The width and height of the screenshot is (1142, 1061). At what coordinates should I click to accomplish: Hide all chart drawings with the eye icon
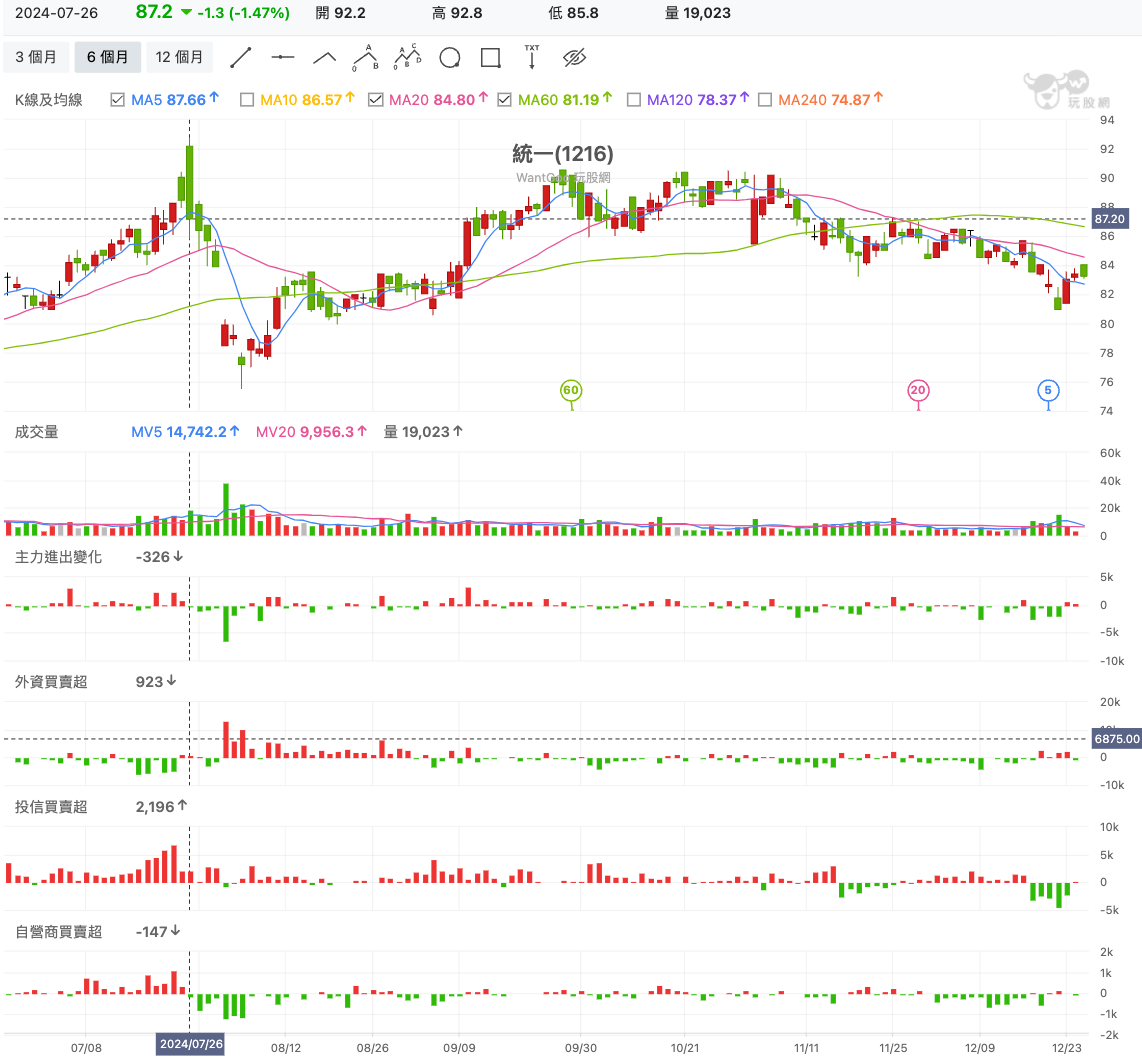[x=572, y=57]
